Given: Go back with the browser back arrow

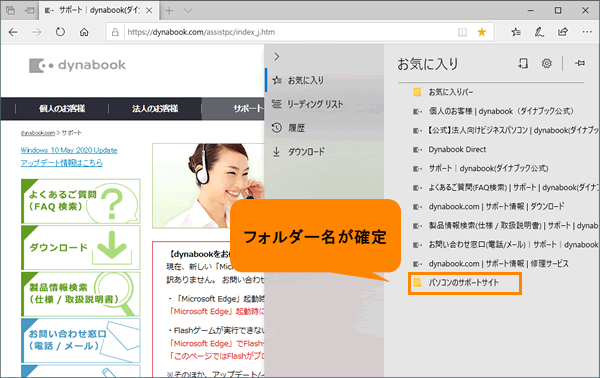Looking at the screenshot, I should 13,32.
